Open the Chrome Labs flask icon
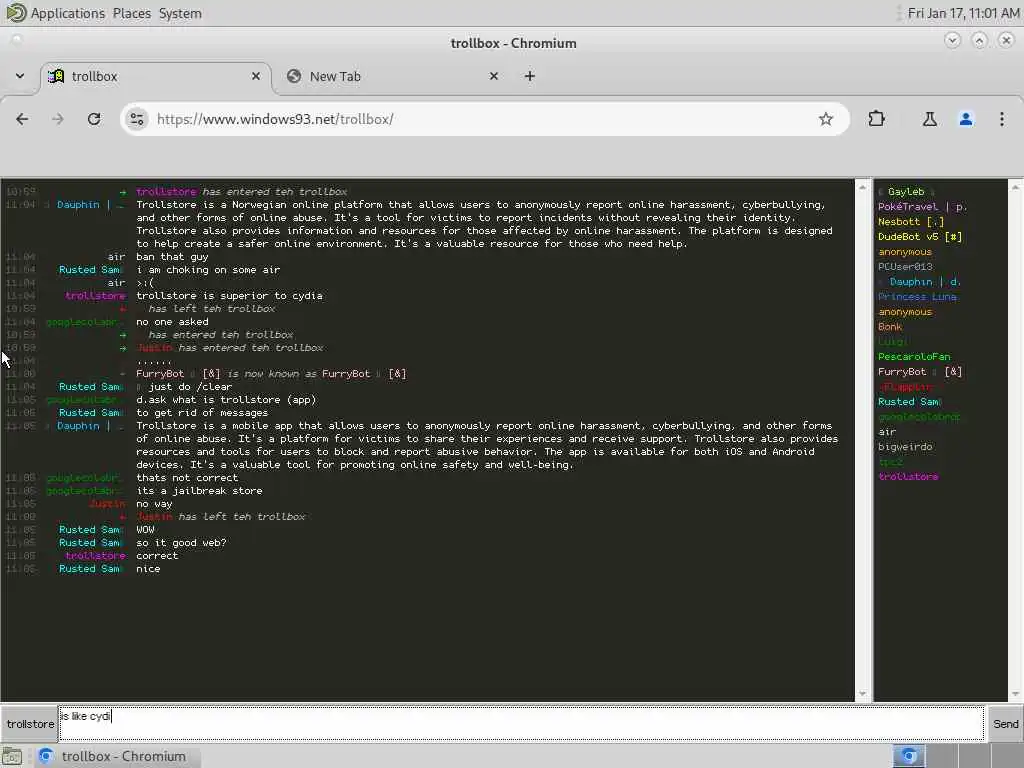 (x=929, y=119)
